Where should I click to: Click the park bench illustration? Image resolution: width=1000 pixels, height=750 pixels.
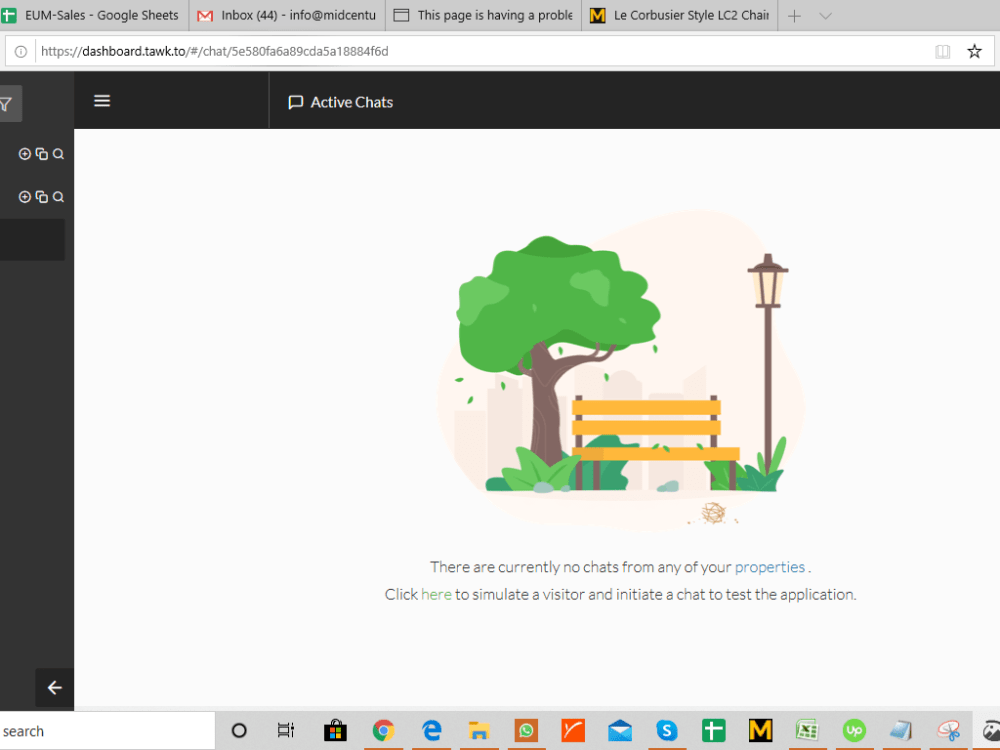point(655,443)
